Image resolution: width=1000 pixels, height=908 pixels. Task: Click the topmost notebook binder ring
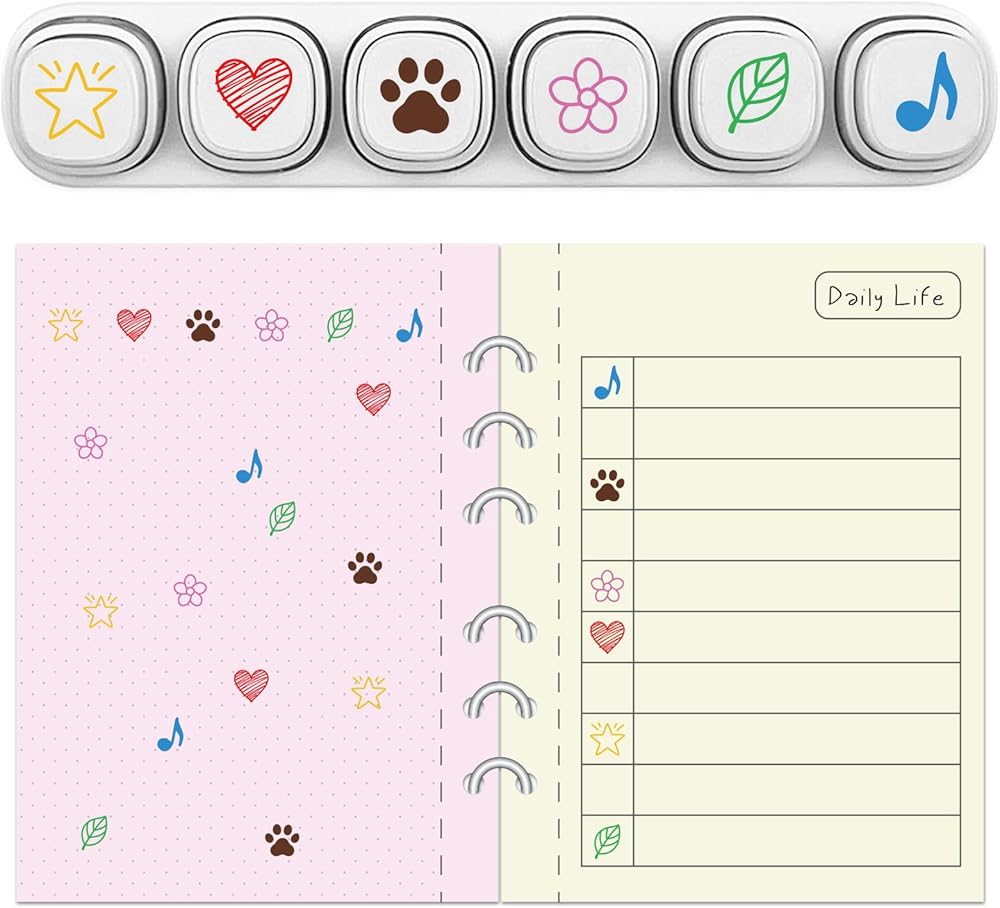point(500,355)
